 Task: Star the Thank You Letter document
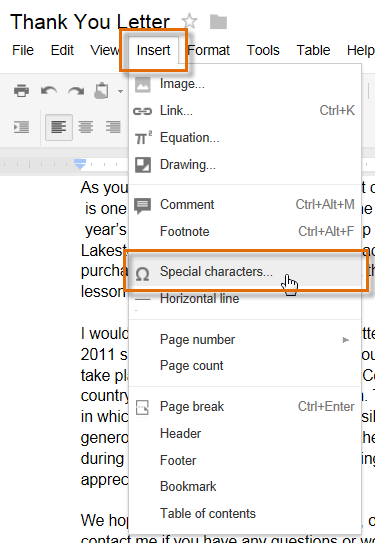pos(189,22)
